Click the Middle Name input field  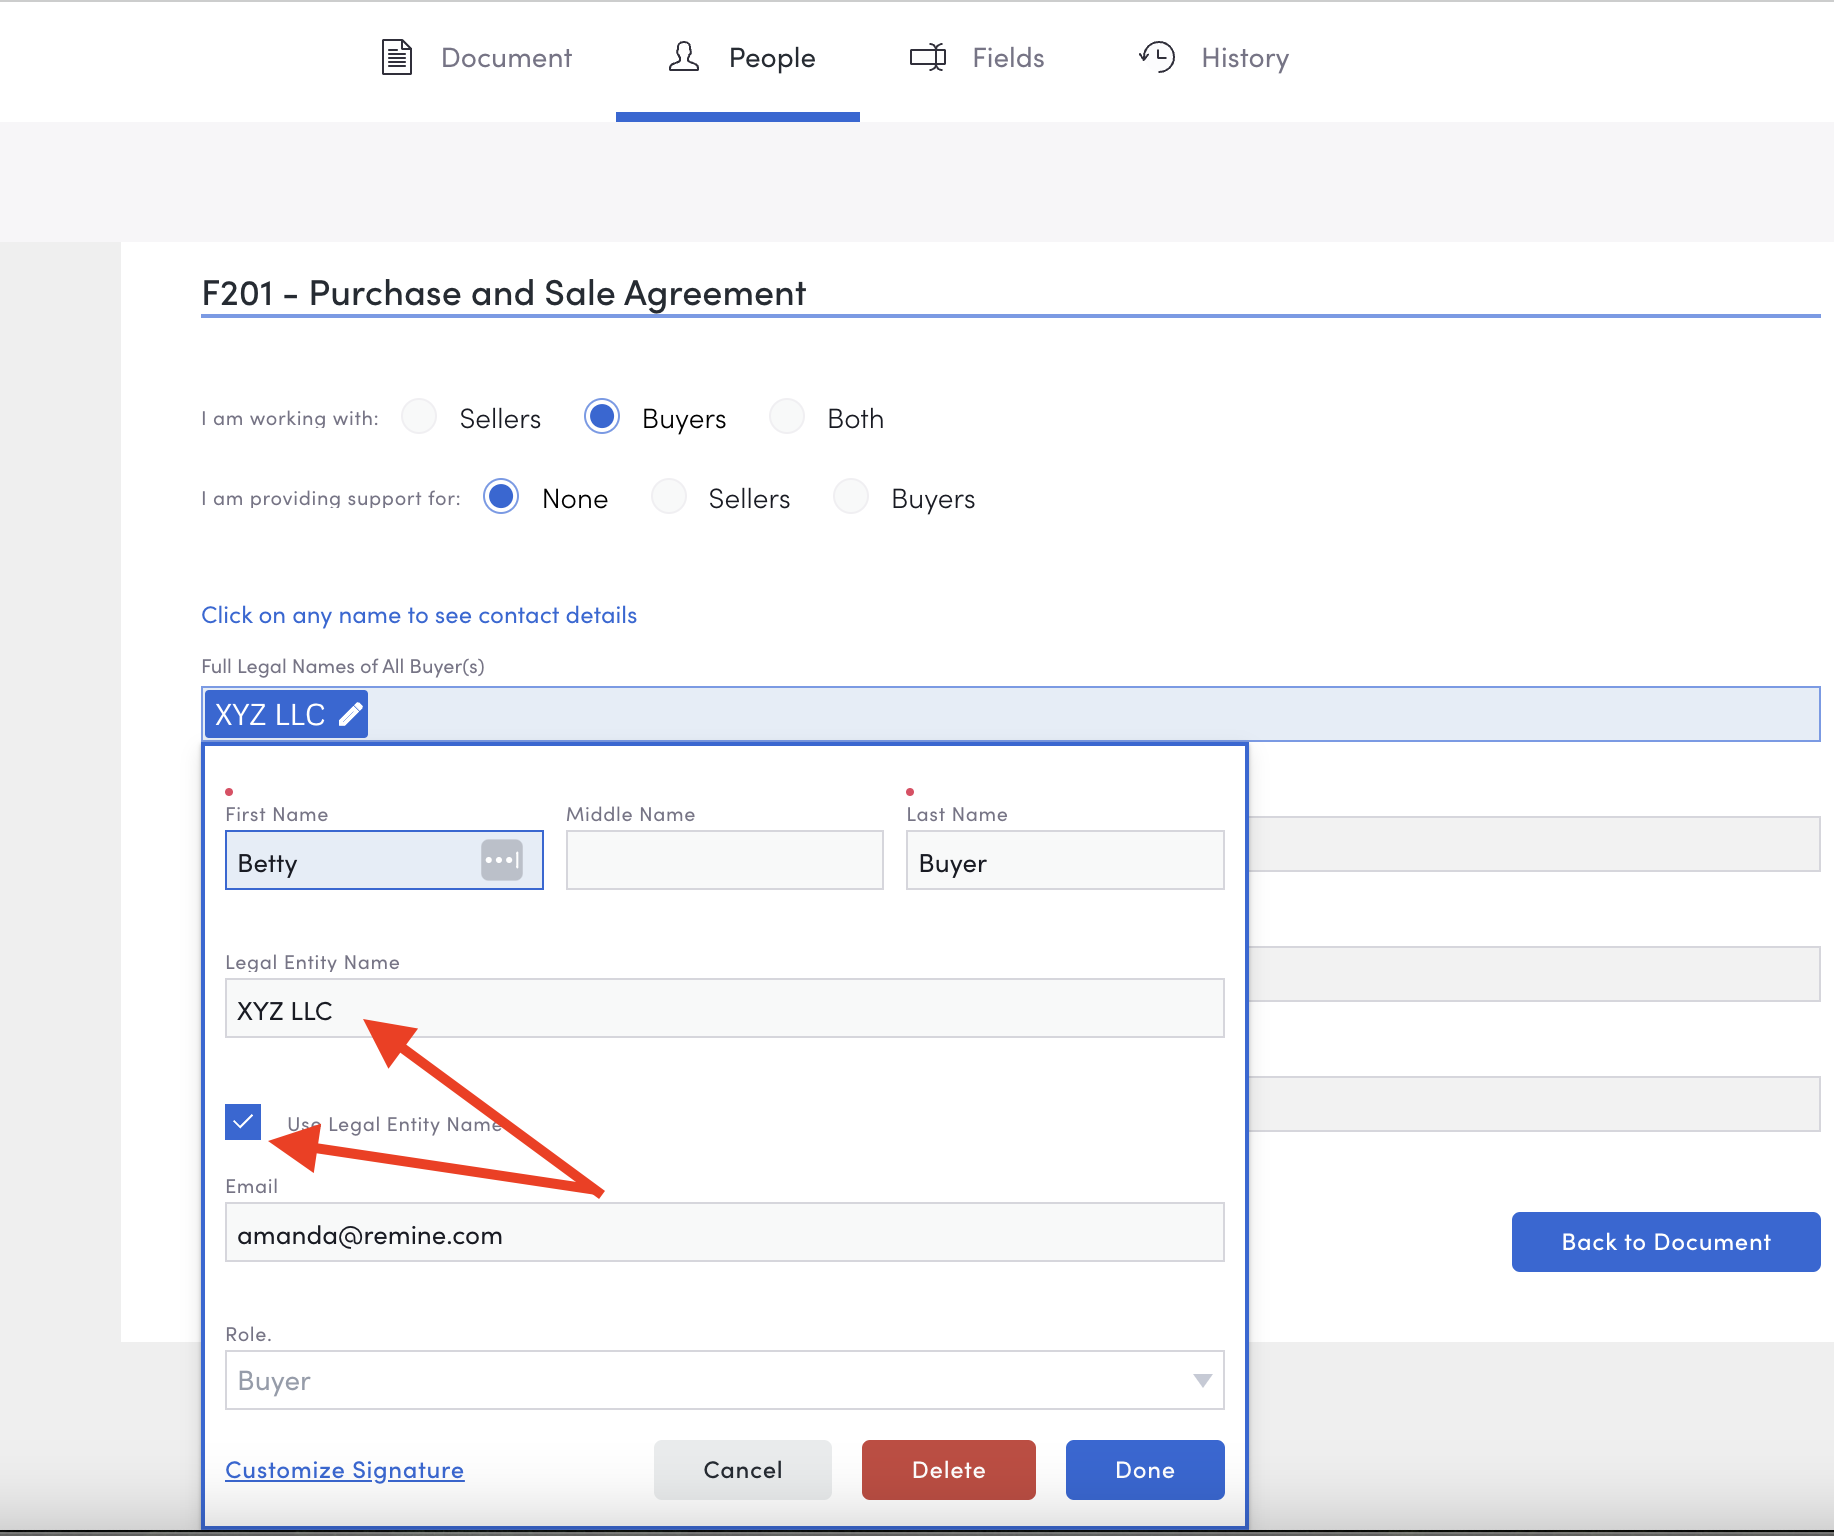(x=725, y=860)
